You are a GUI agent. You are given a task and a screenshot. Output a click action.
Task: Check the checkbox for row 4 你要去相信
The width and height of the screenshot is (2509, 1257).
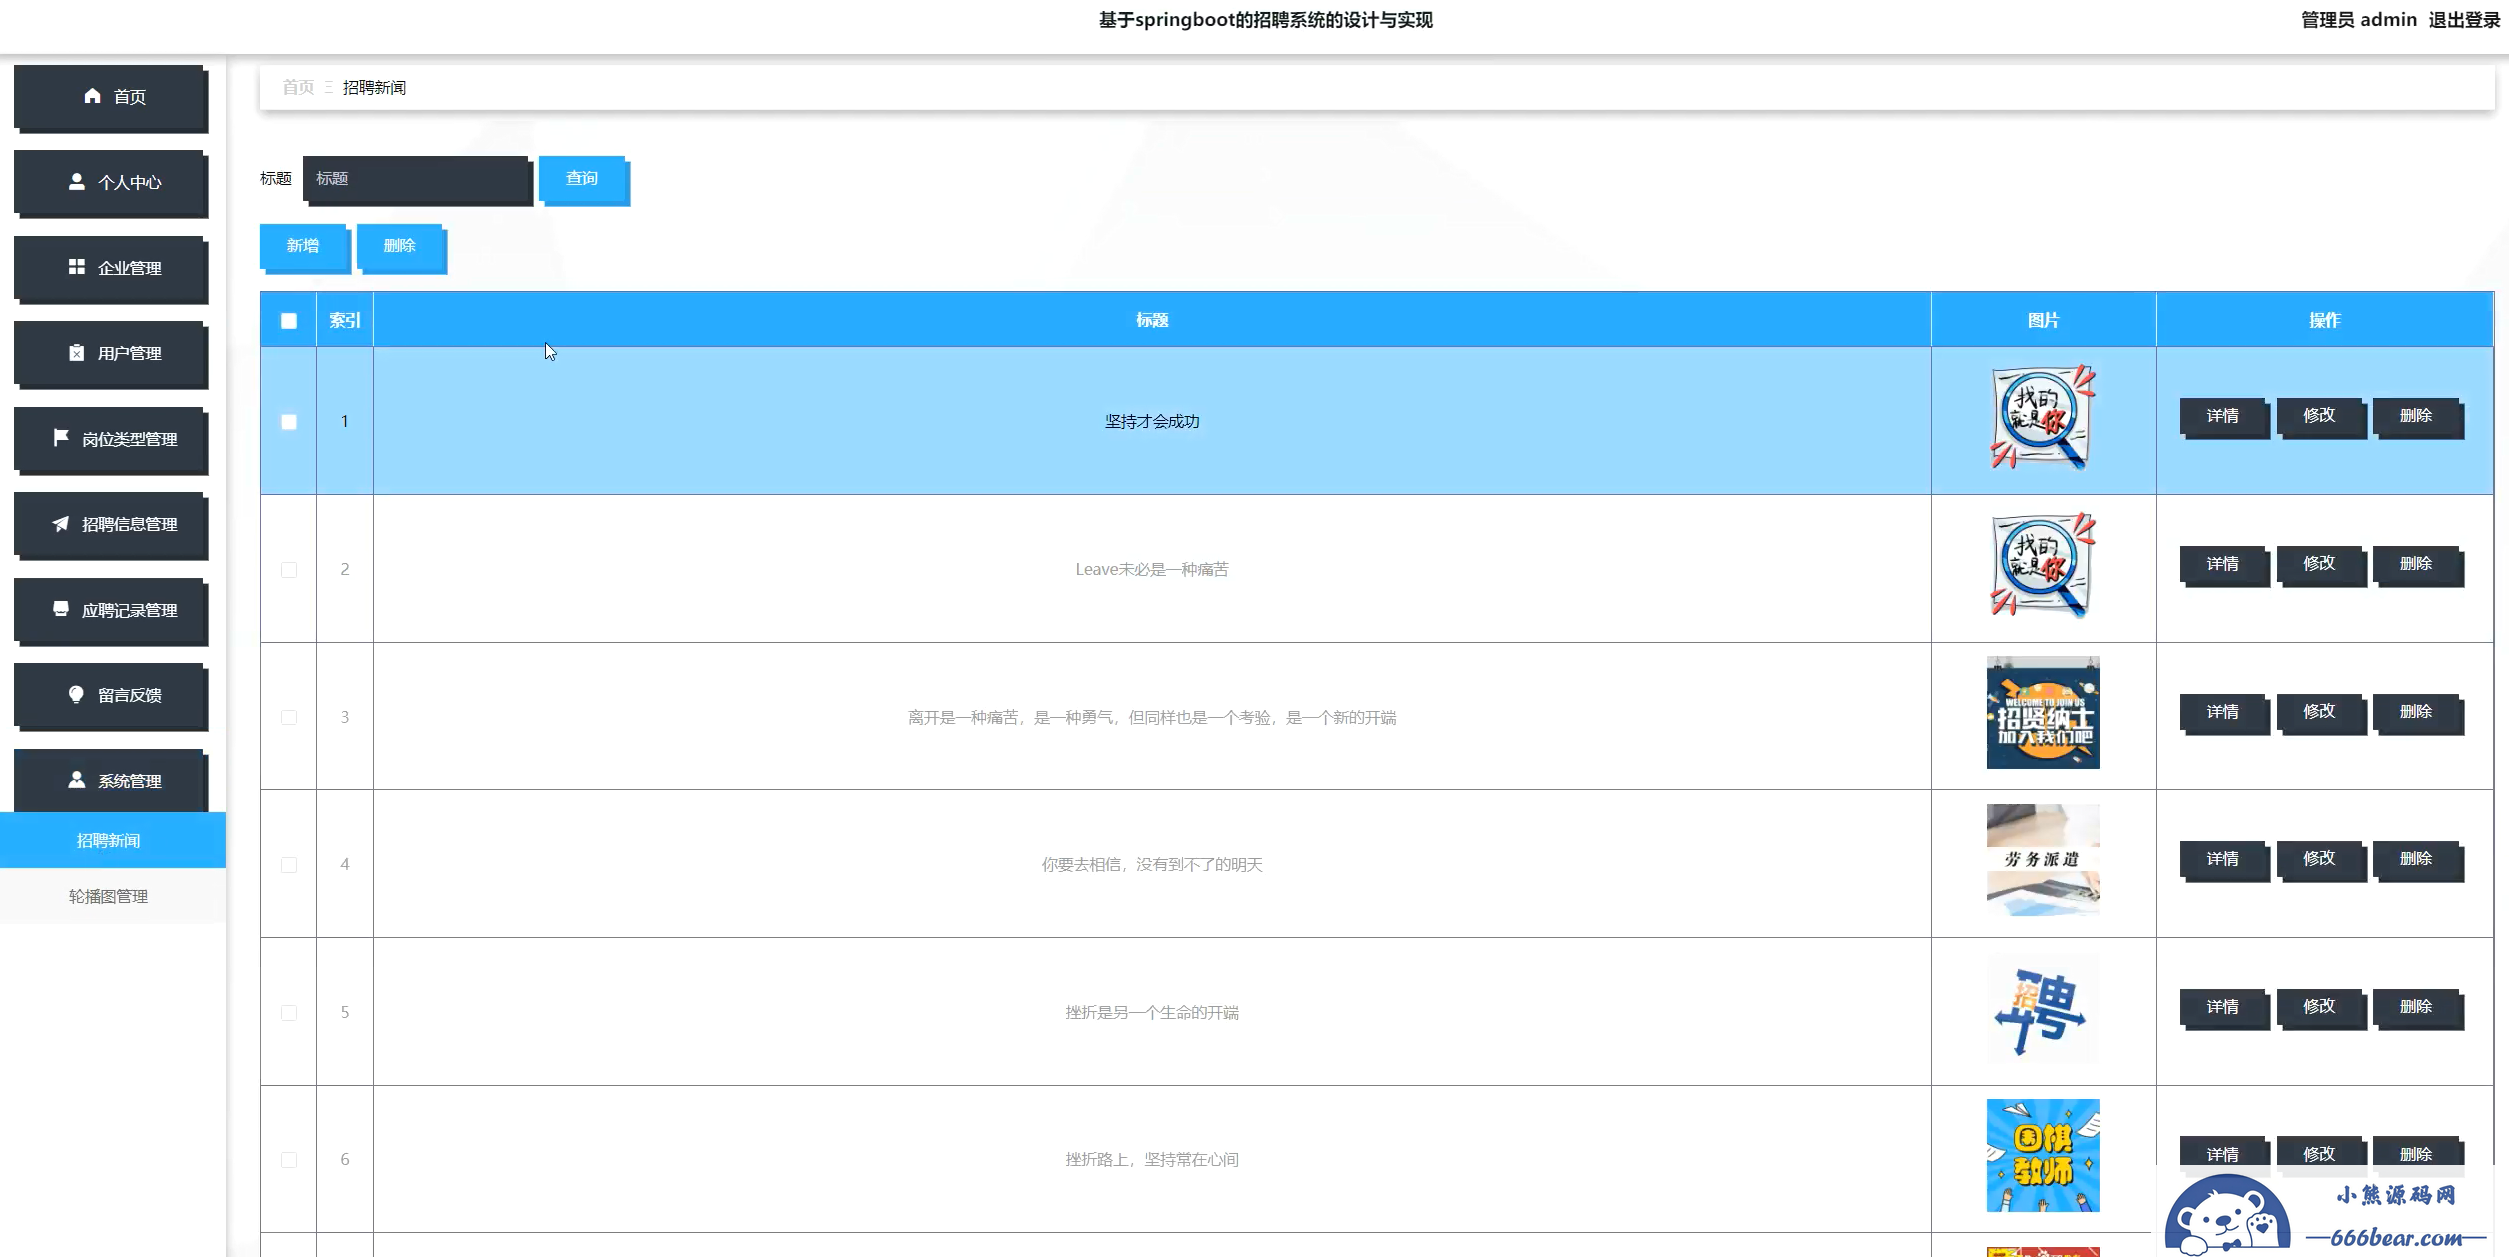click(x=289, y=865)
